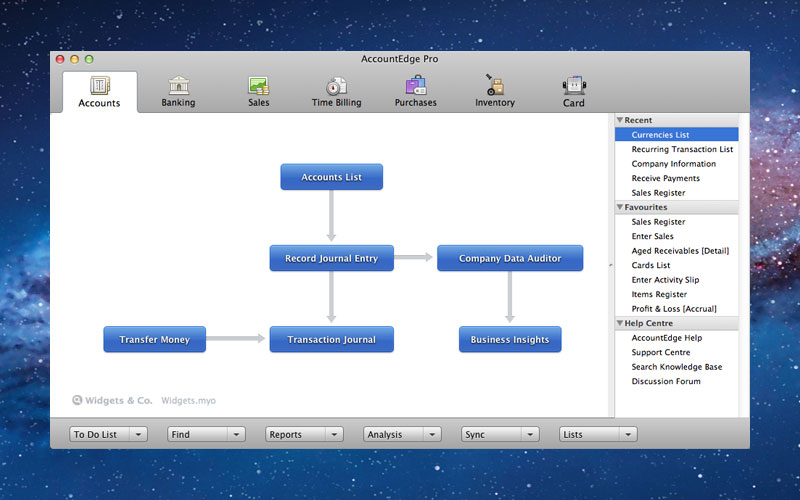Open Discussion Forum link
This screenshot has height=500, width=800.
coord(666,381)
